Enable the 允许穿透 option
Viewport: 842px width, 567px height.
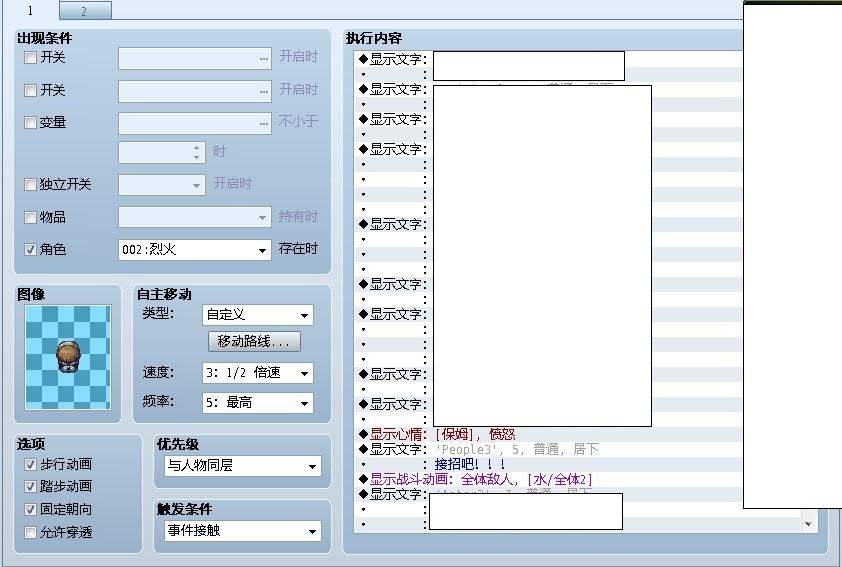click(x=31, y=532)
